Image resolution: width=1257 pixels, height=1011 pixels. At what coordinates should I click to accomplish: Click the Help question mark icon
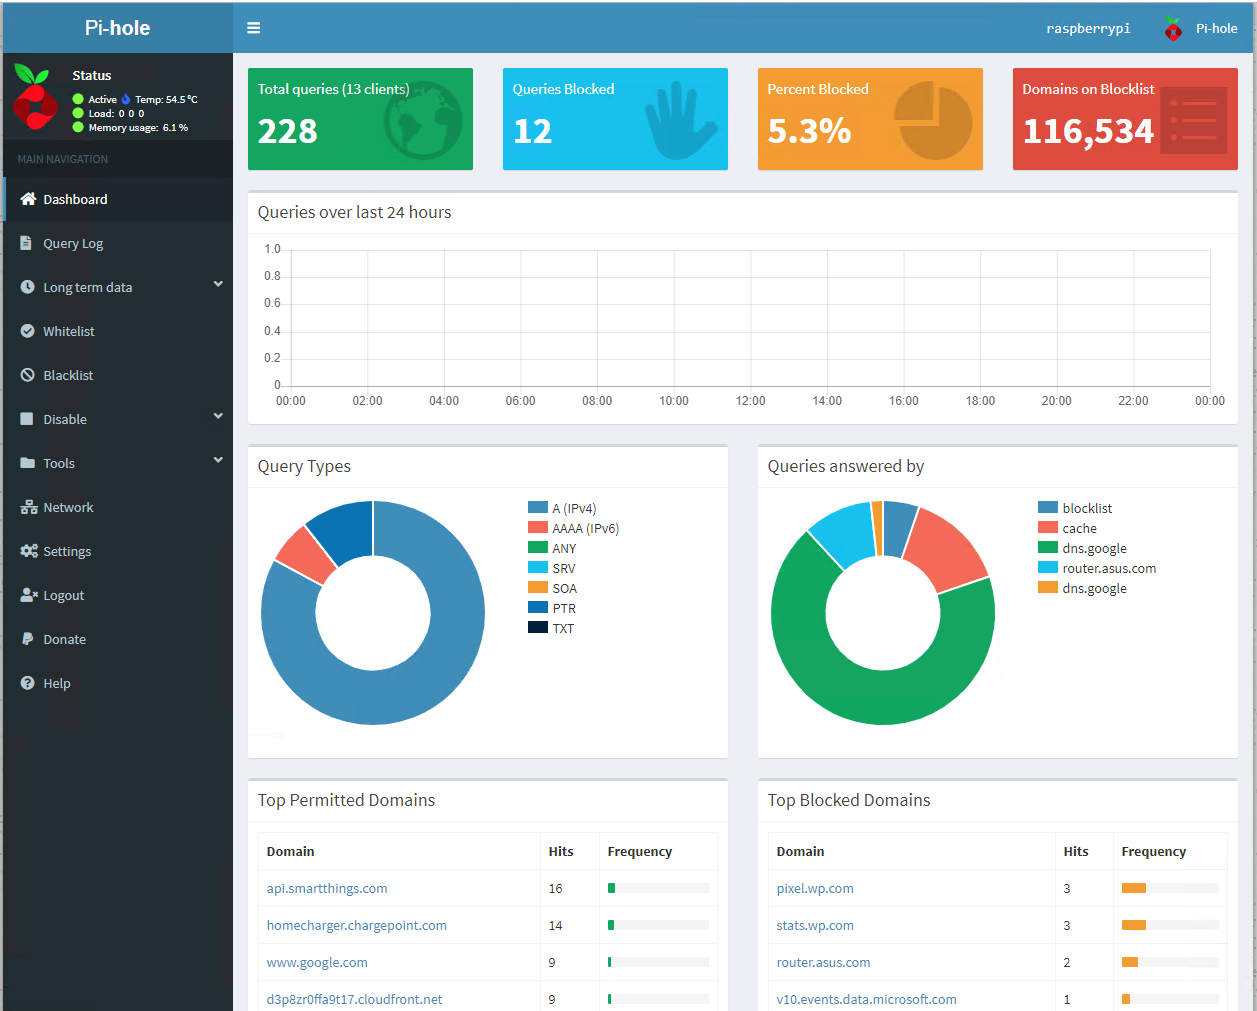point(28,683)
